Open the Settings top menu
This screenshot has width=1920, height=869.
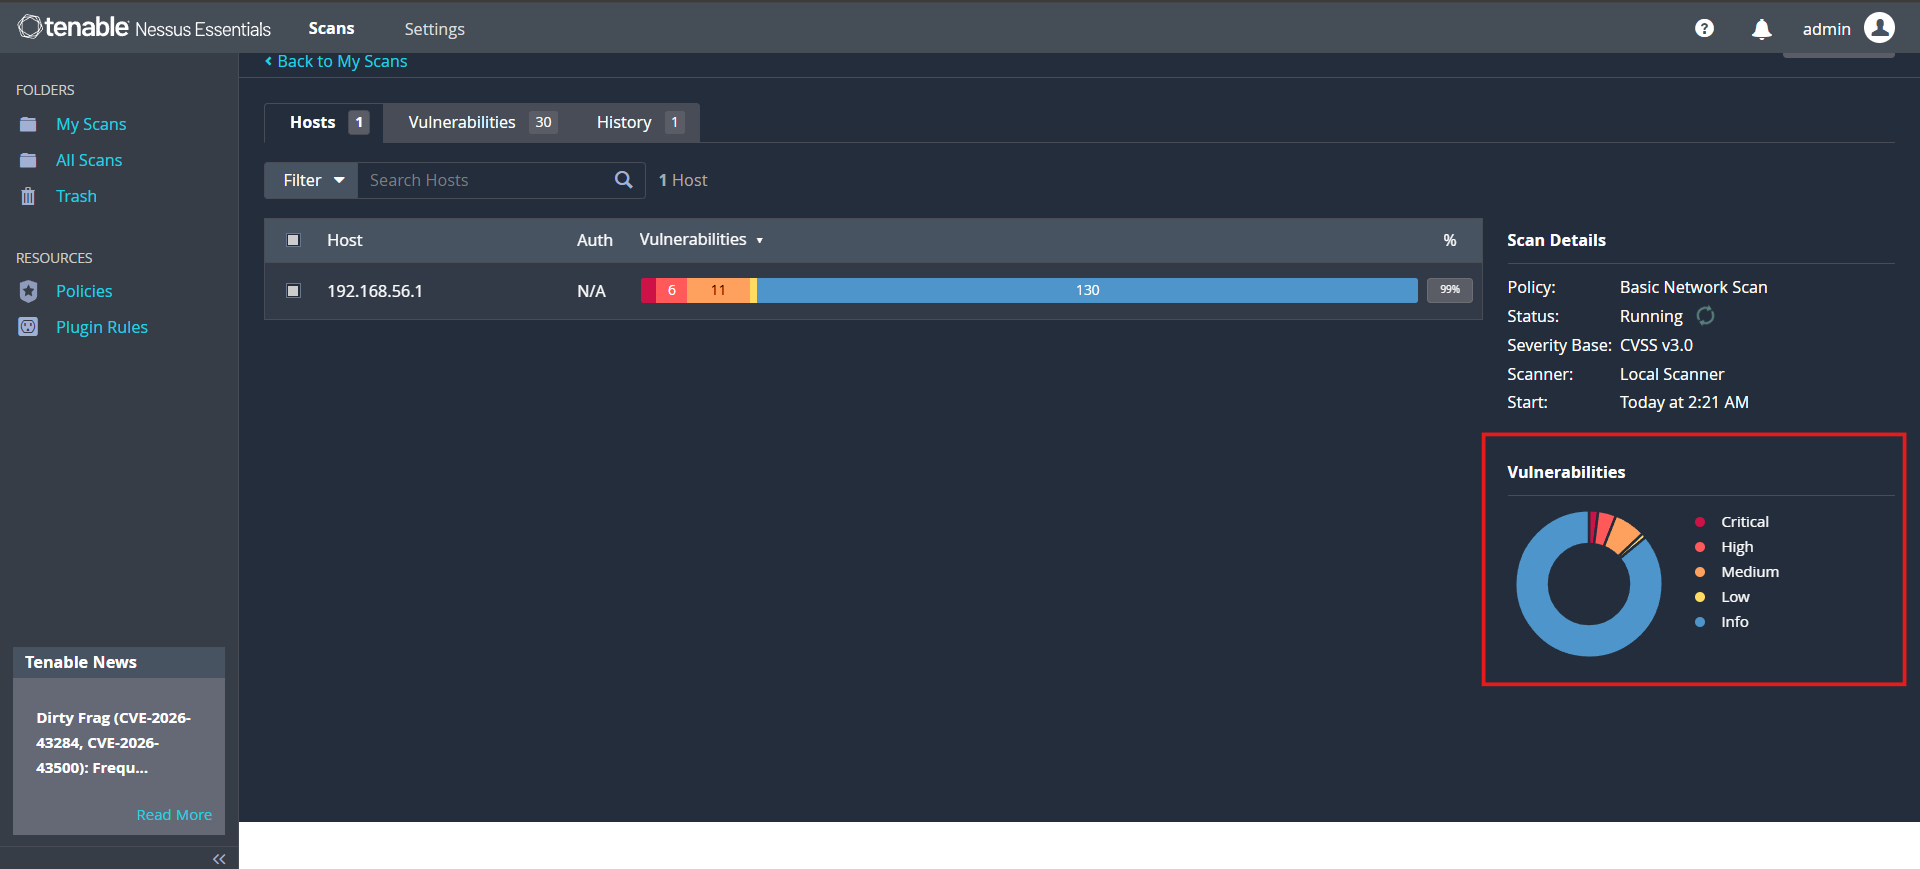coord(434,29)
